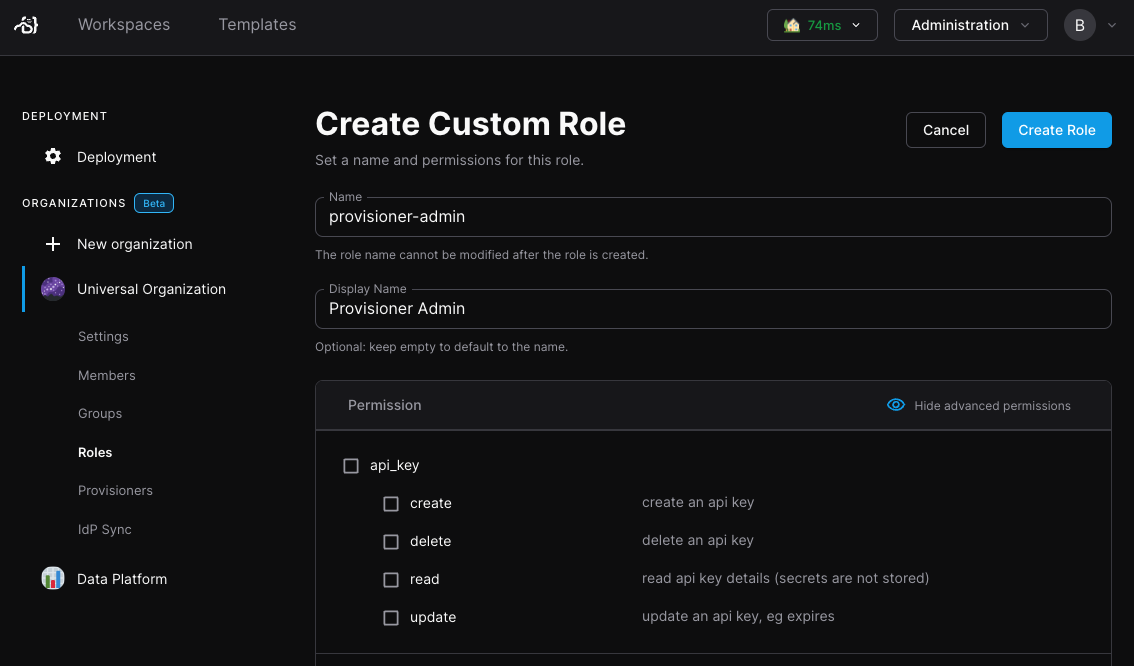Check the api_key parent checkbox

(x=351, y=466)
